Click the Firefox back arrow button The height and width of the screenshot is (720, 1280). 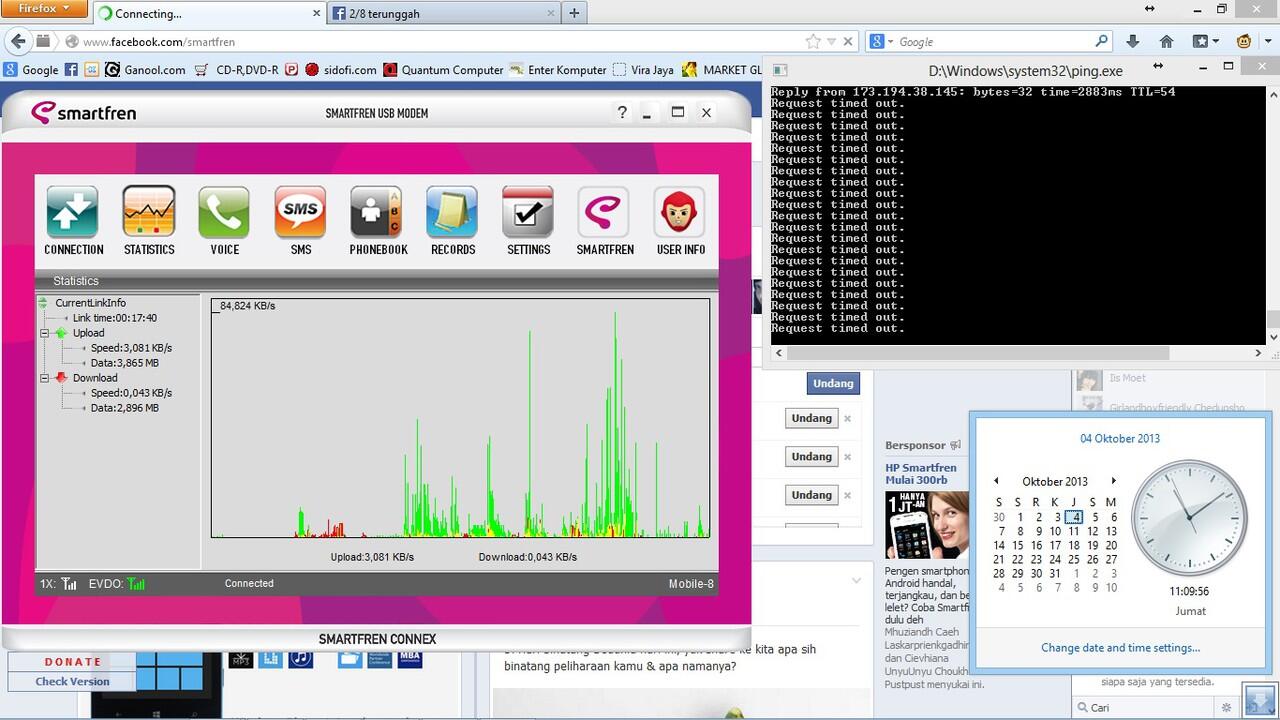(x=17, y=42)
